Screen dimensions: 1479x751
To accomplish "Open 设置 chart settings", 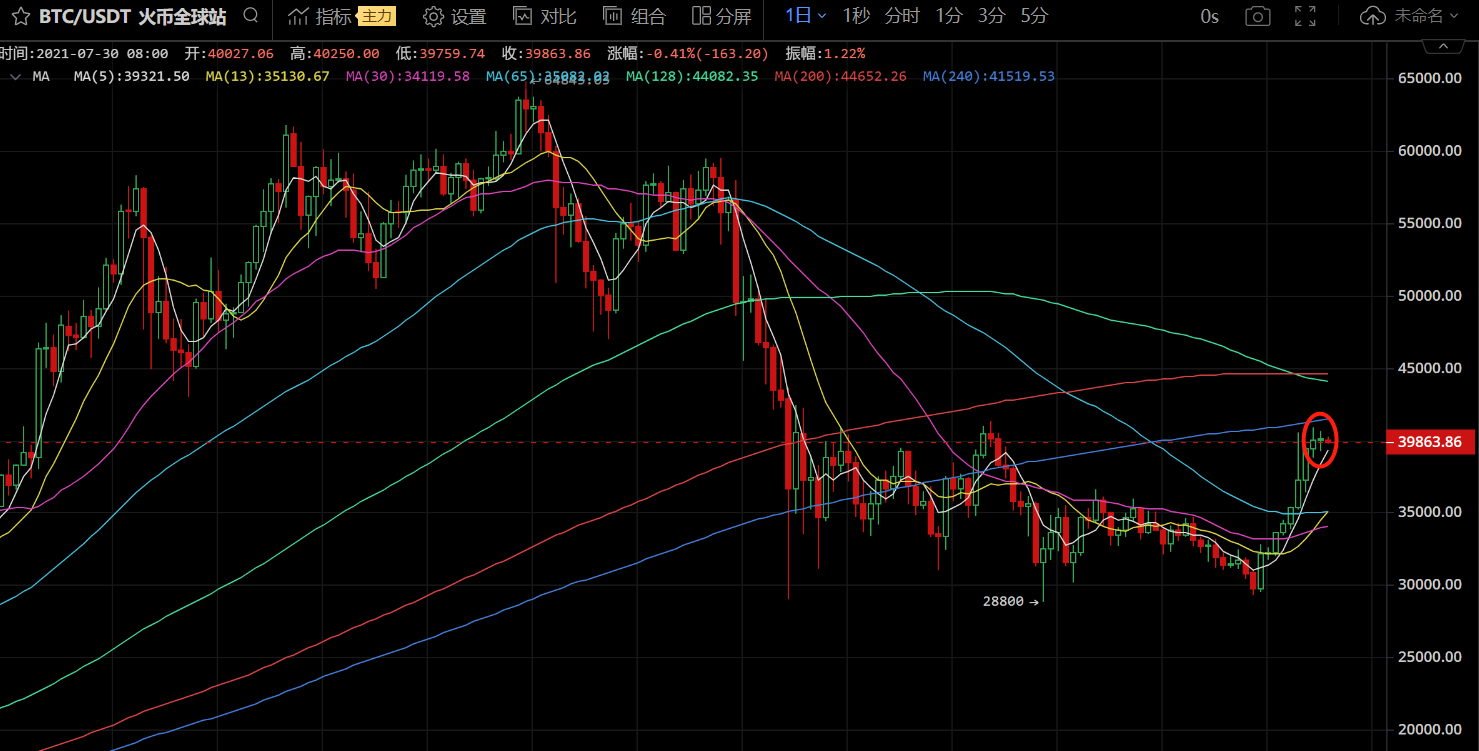I will (455, 16).
